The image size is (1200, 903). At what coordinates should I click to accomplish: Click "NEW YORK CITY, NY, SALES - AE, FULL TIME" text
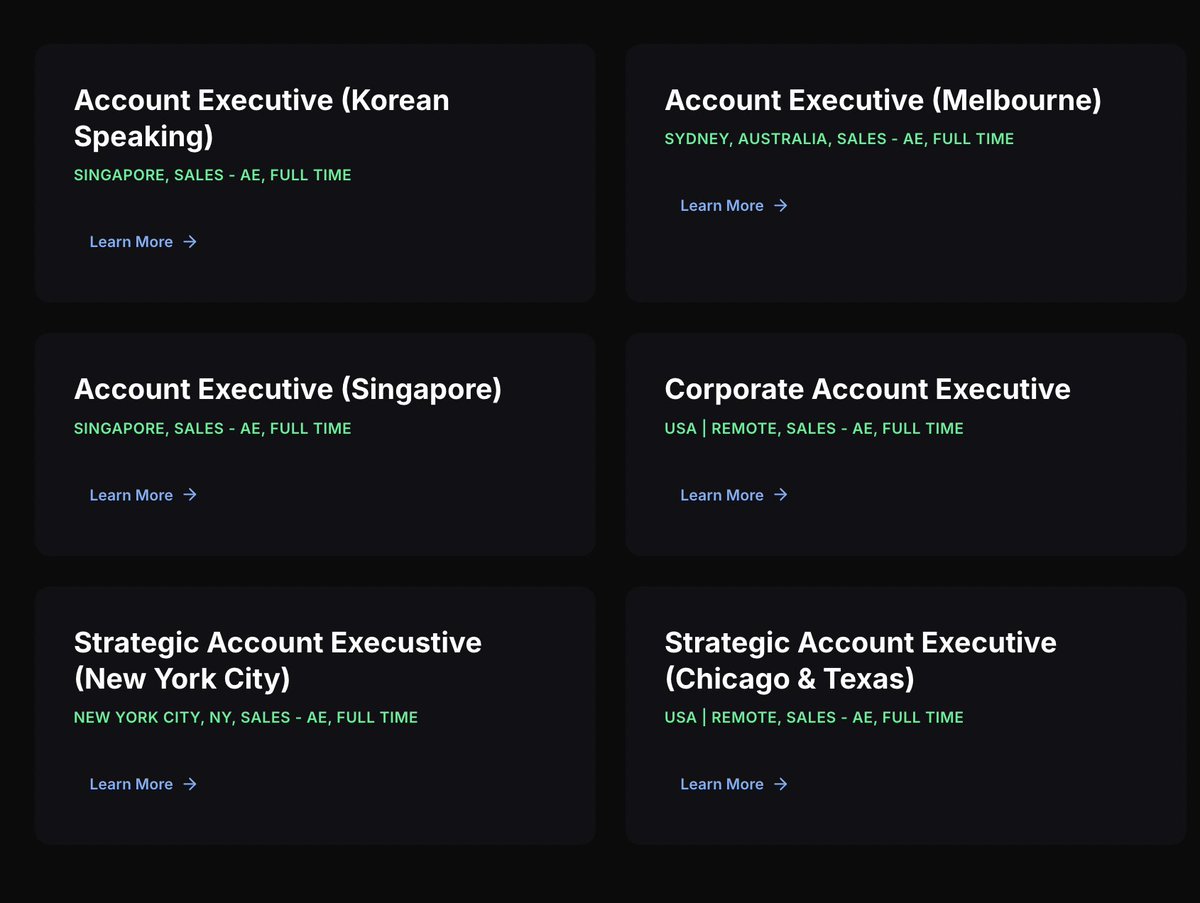246,717
